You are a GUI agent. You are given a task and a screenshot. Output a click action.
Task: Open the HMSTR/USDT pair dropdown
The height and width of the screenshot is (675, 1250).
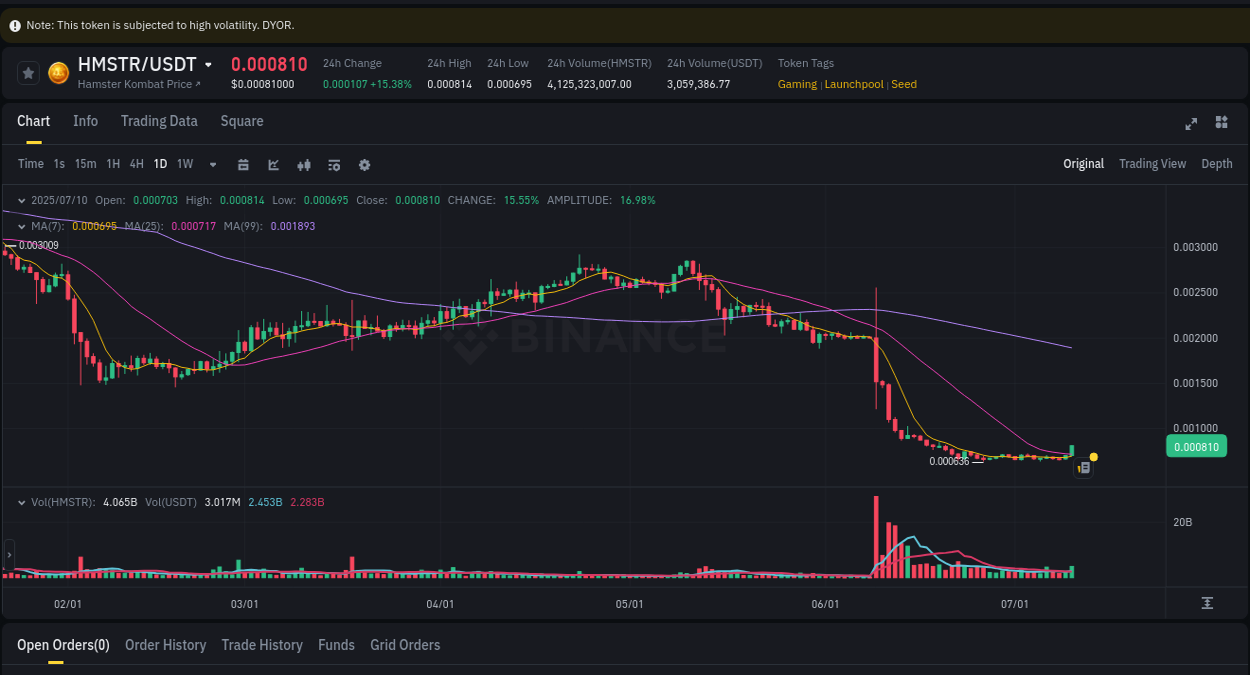coord(208,63)
